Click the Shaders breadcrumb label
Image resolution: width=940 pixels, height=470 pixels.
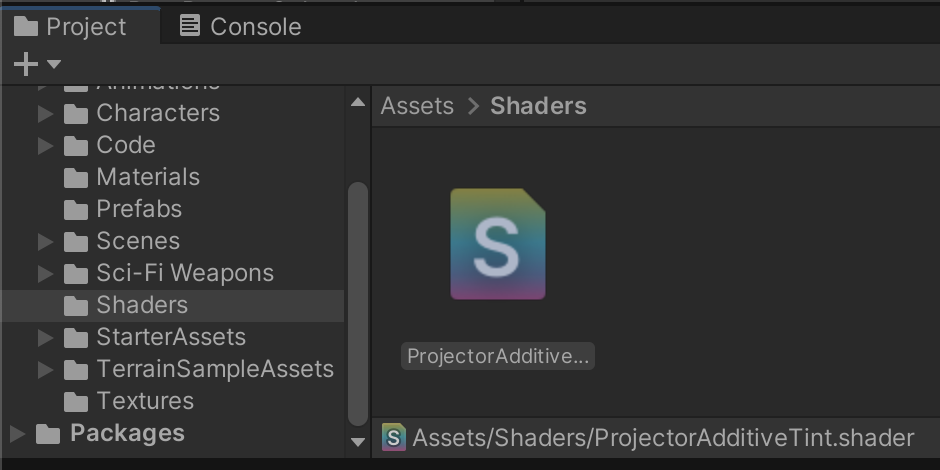coord(538,106)
